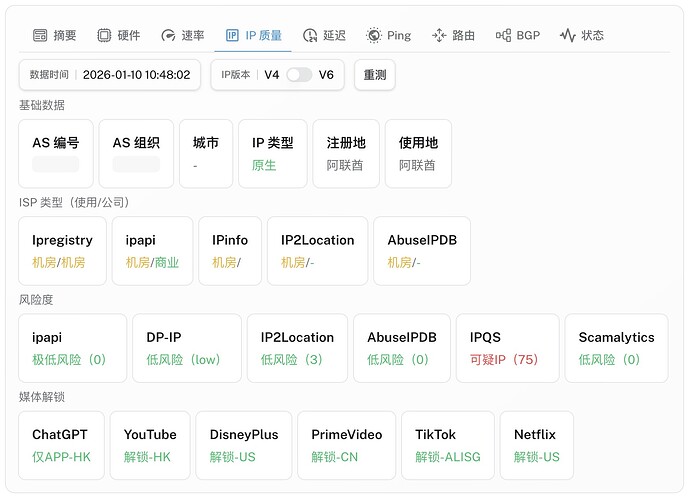Click the AS 编号 card
This screenshot has width=689, height=499.
[56, 153]
